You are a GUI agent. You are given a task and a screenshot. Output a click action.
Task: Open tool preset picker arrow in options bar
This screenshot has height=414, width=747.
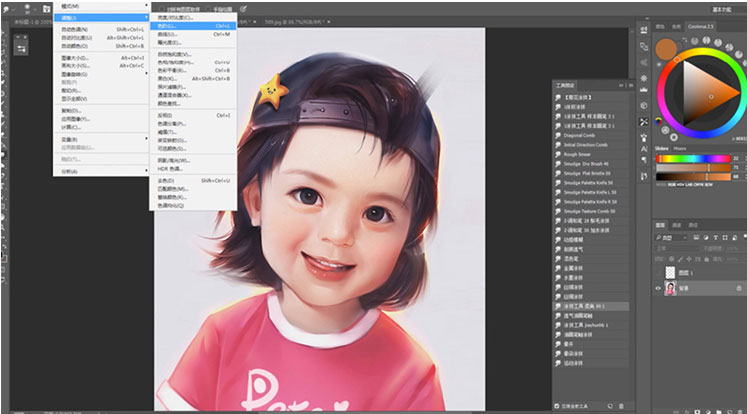pyautogui.click(x=13, y=9)
